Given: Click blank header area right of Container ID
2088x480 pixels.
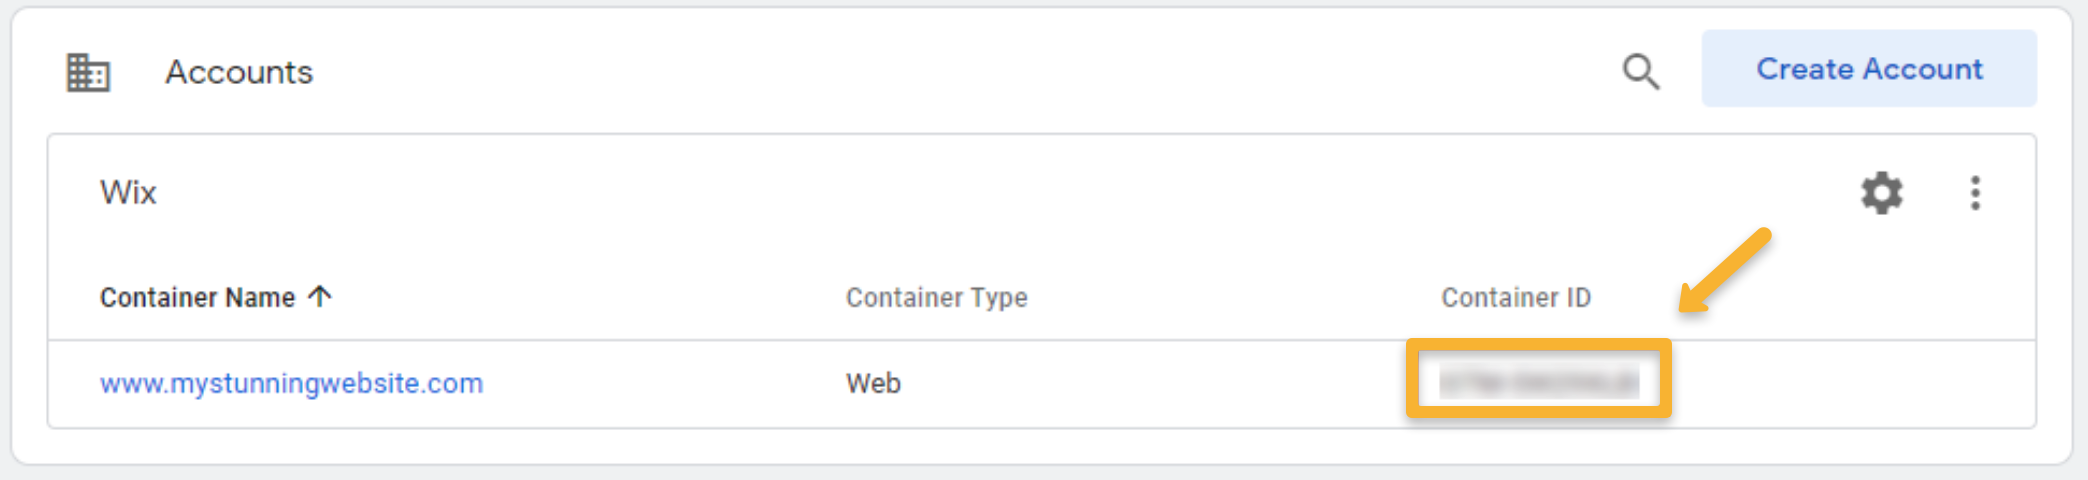Looking at the screenshot, I should pyautogui.click(x=1850, y=297).
